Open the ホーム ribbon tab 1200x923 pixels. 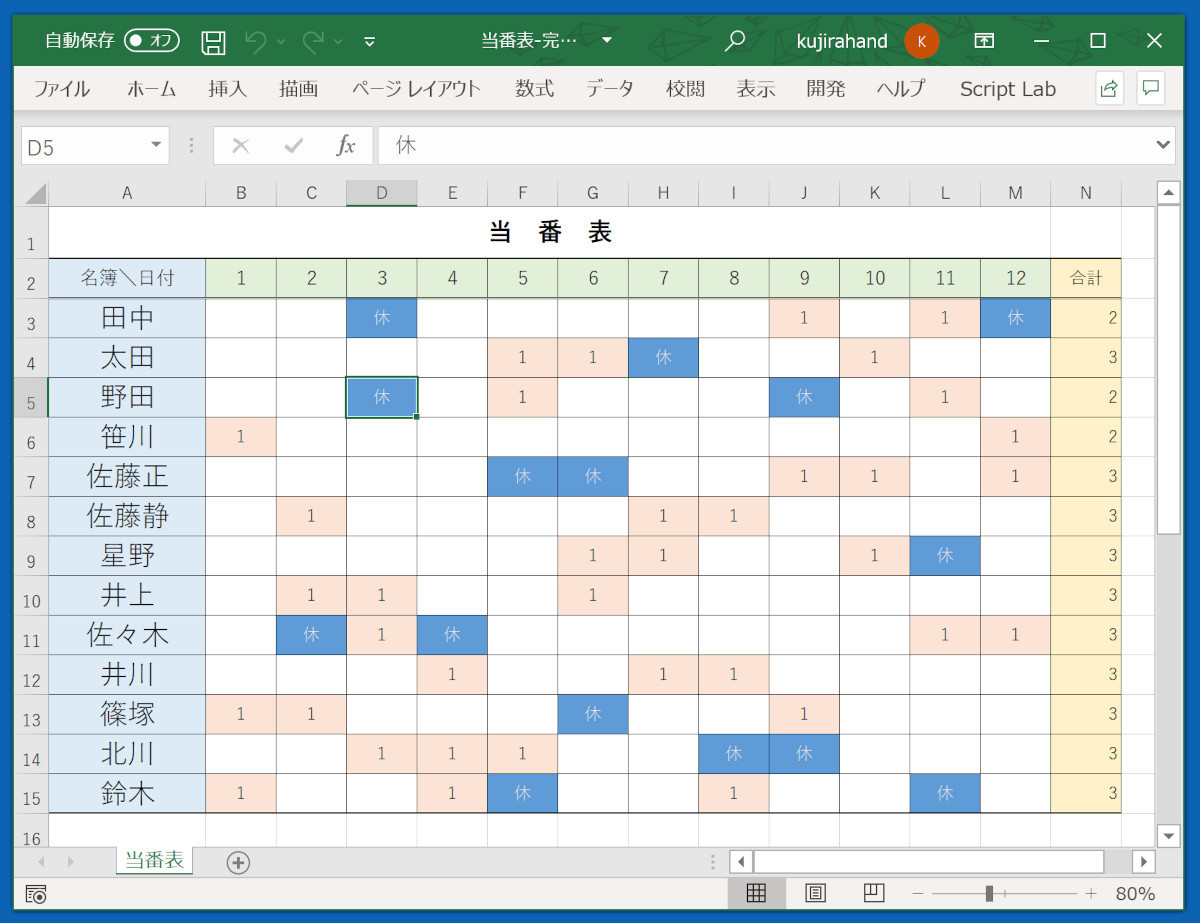click(151, 88)
